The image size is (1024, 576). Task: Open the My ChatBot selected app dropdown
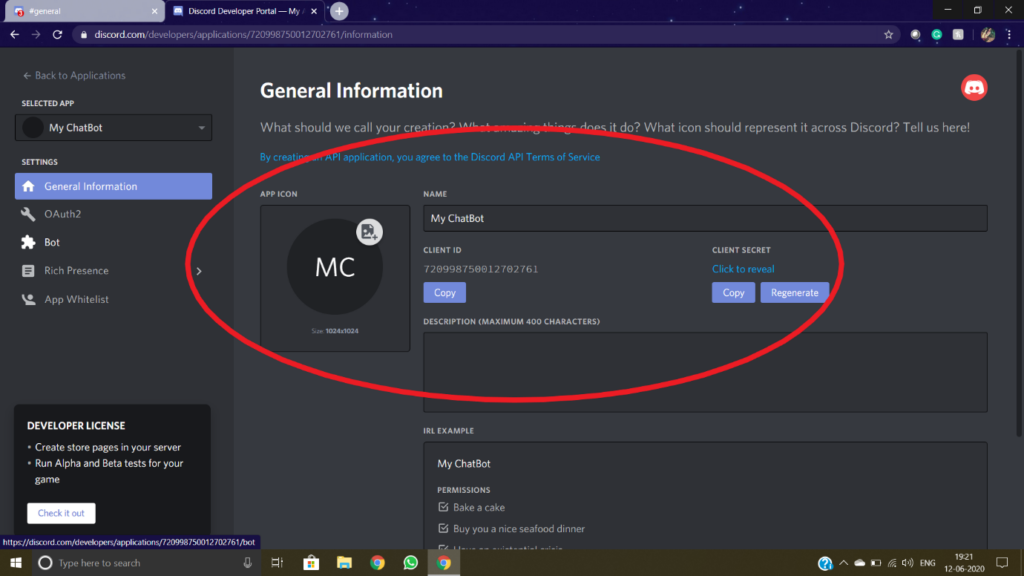pos(114,127)
